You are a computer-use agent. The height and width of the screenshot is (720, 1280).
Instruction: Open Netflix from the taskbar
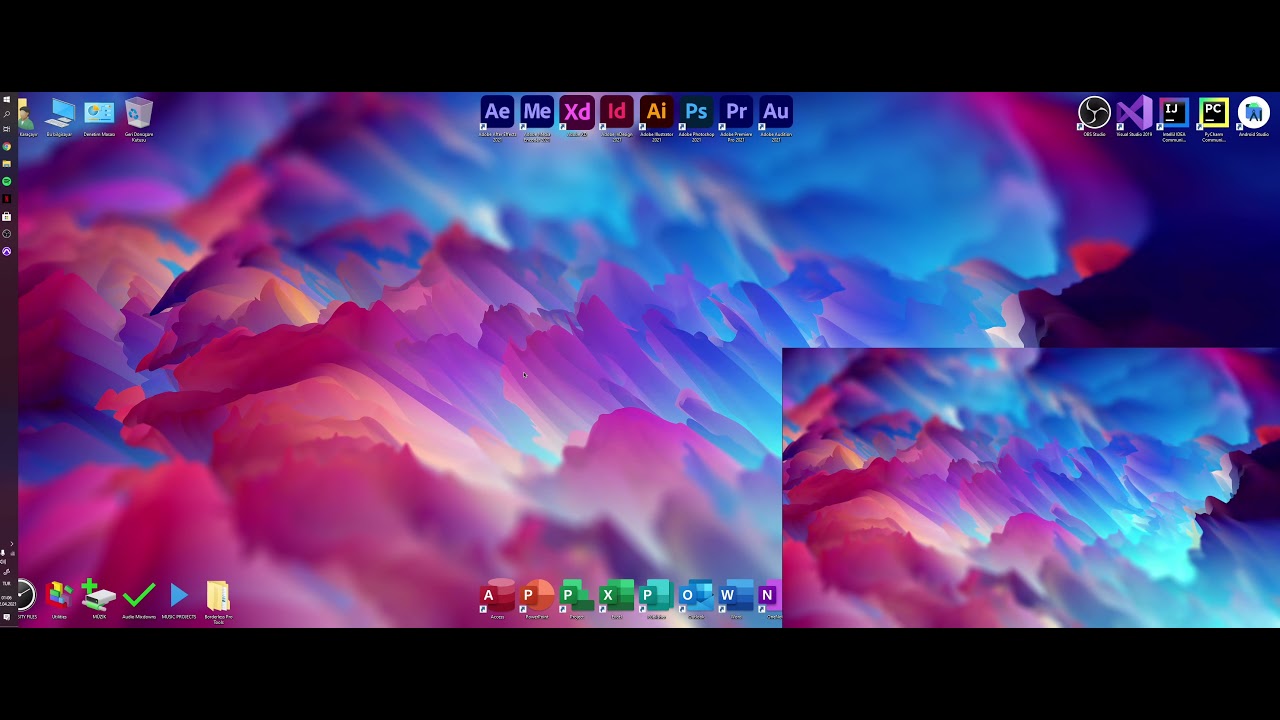click(7, 198)
